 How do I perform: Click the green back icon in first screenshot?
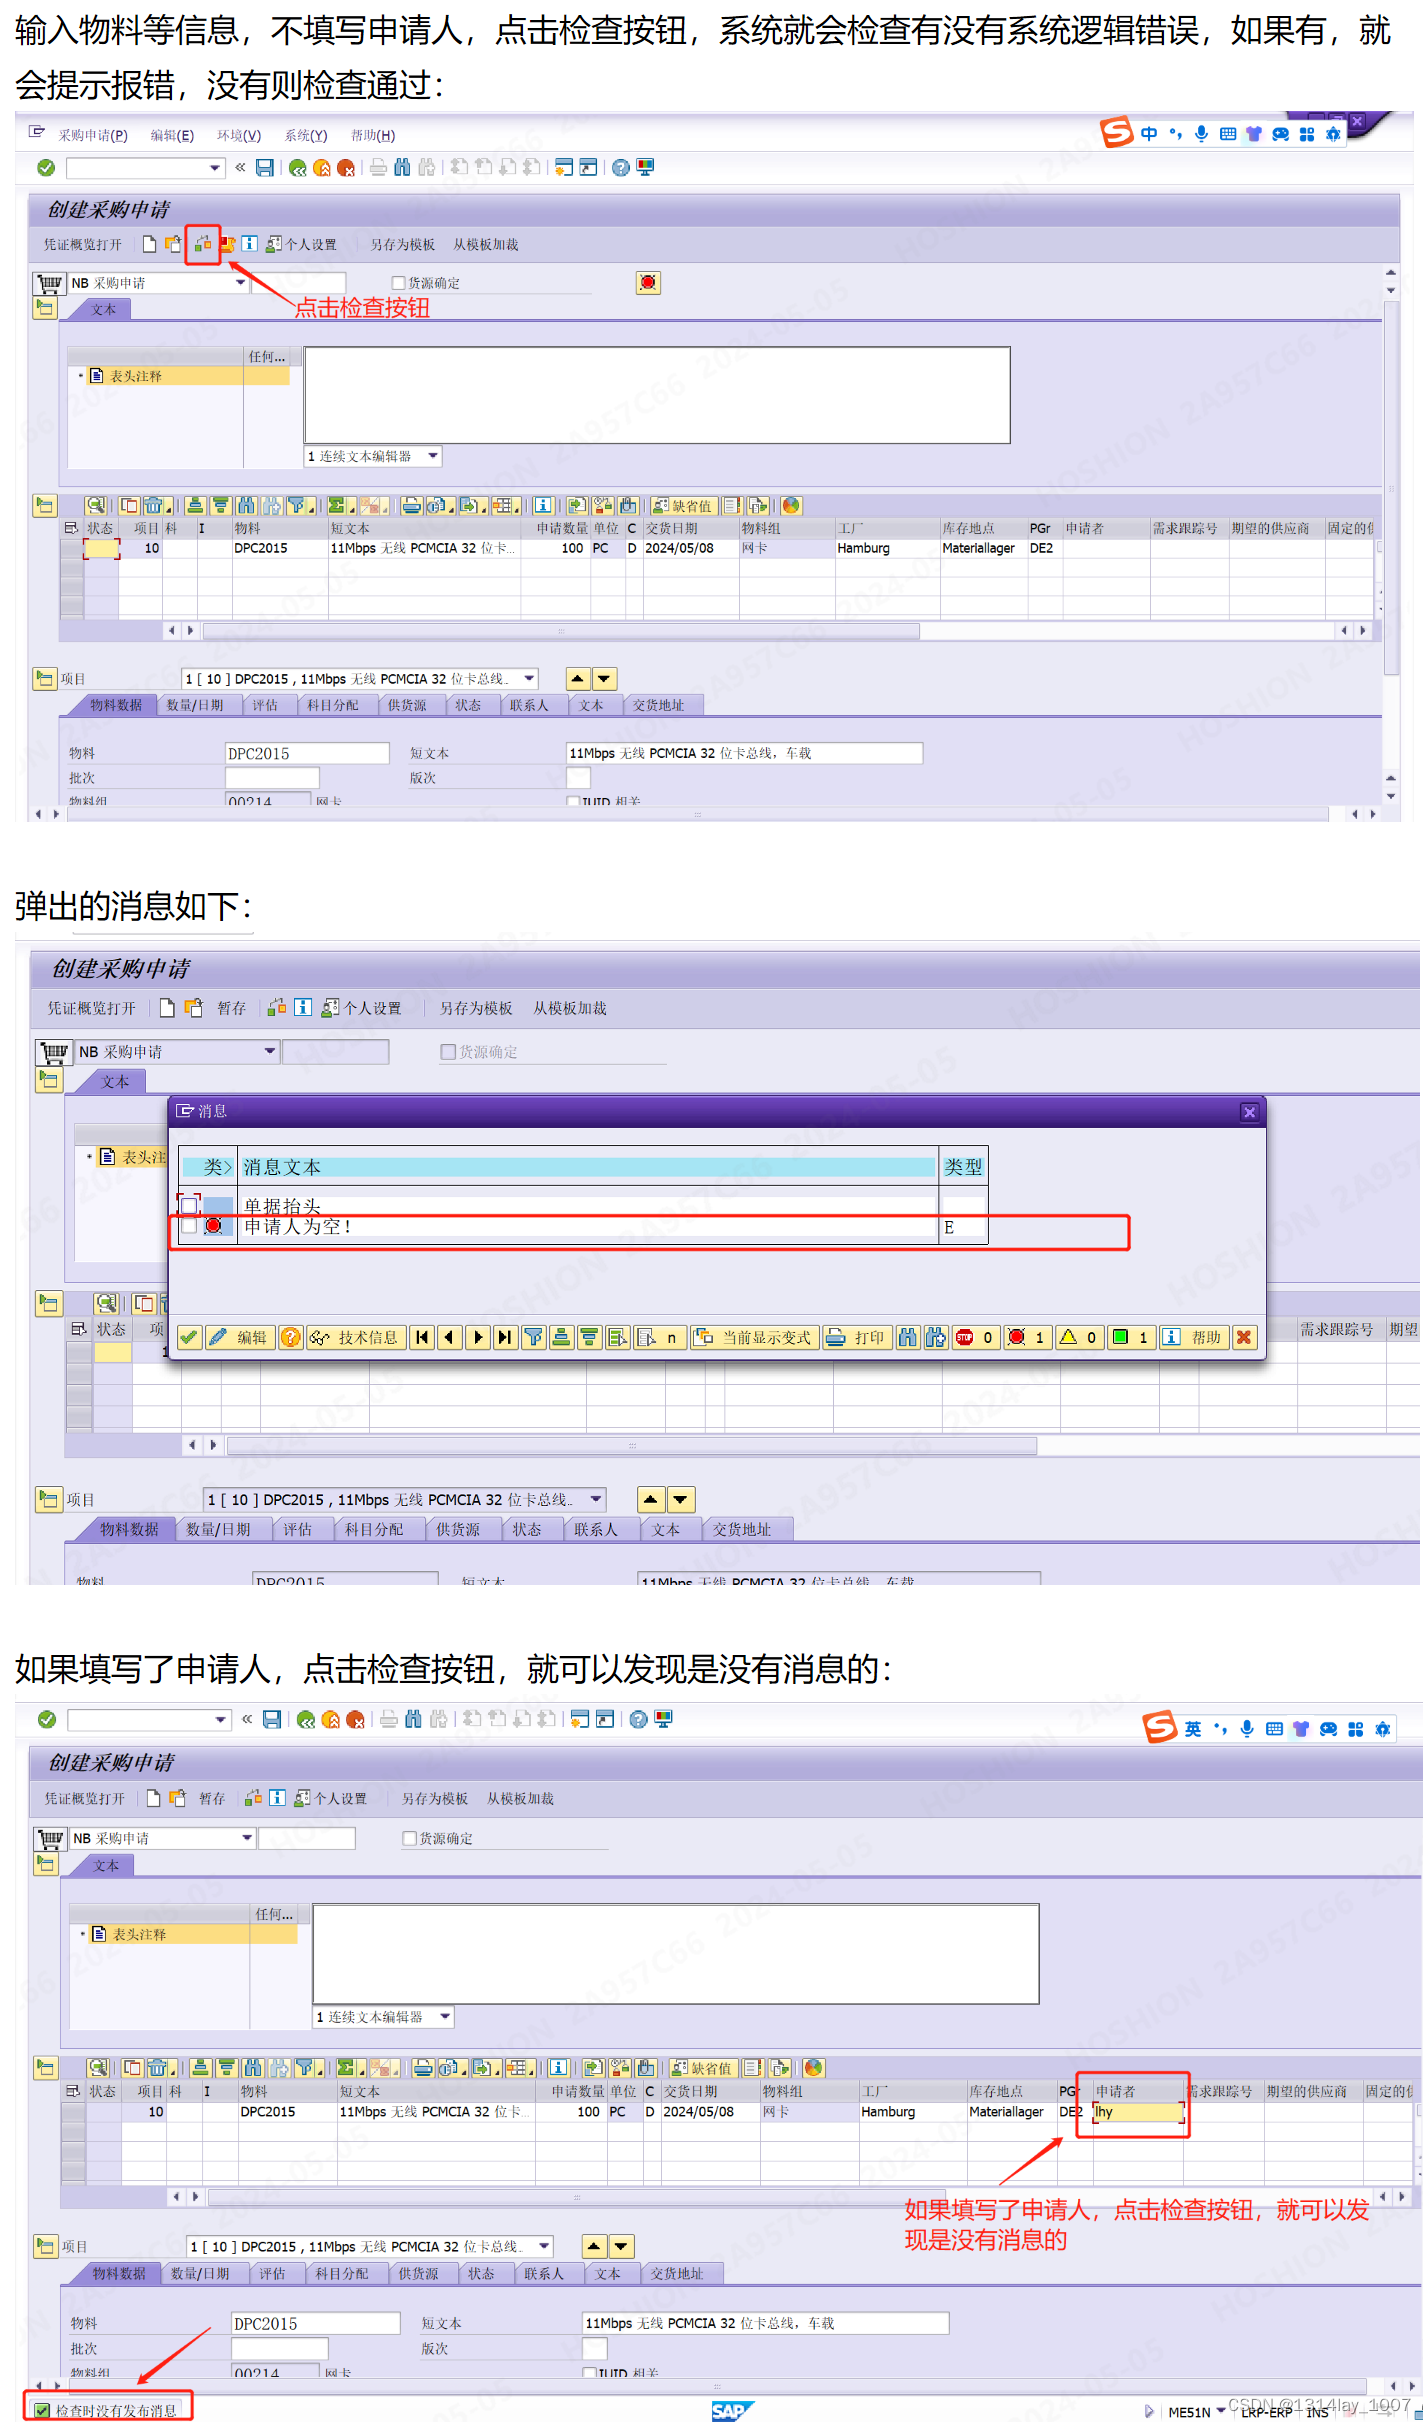coord(298,168)
